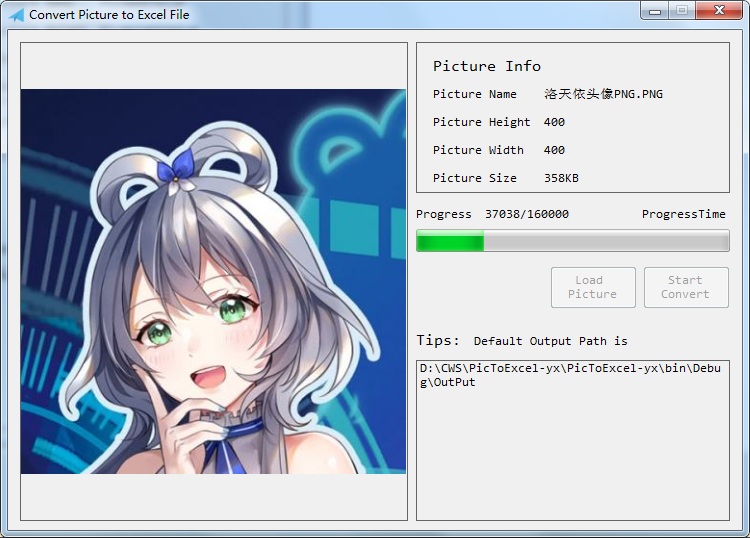Click the Tips: label
Viewport: 750px width, 538px height.
point(438,340)
